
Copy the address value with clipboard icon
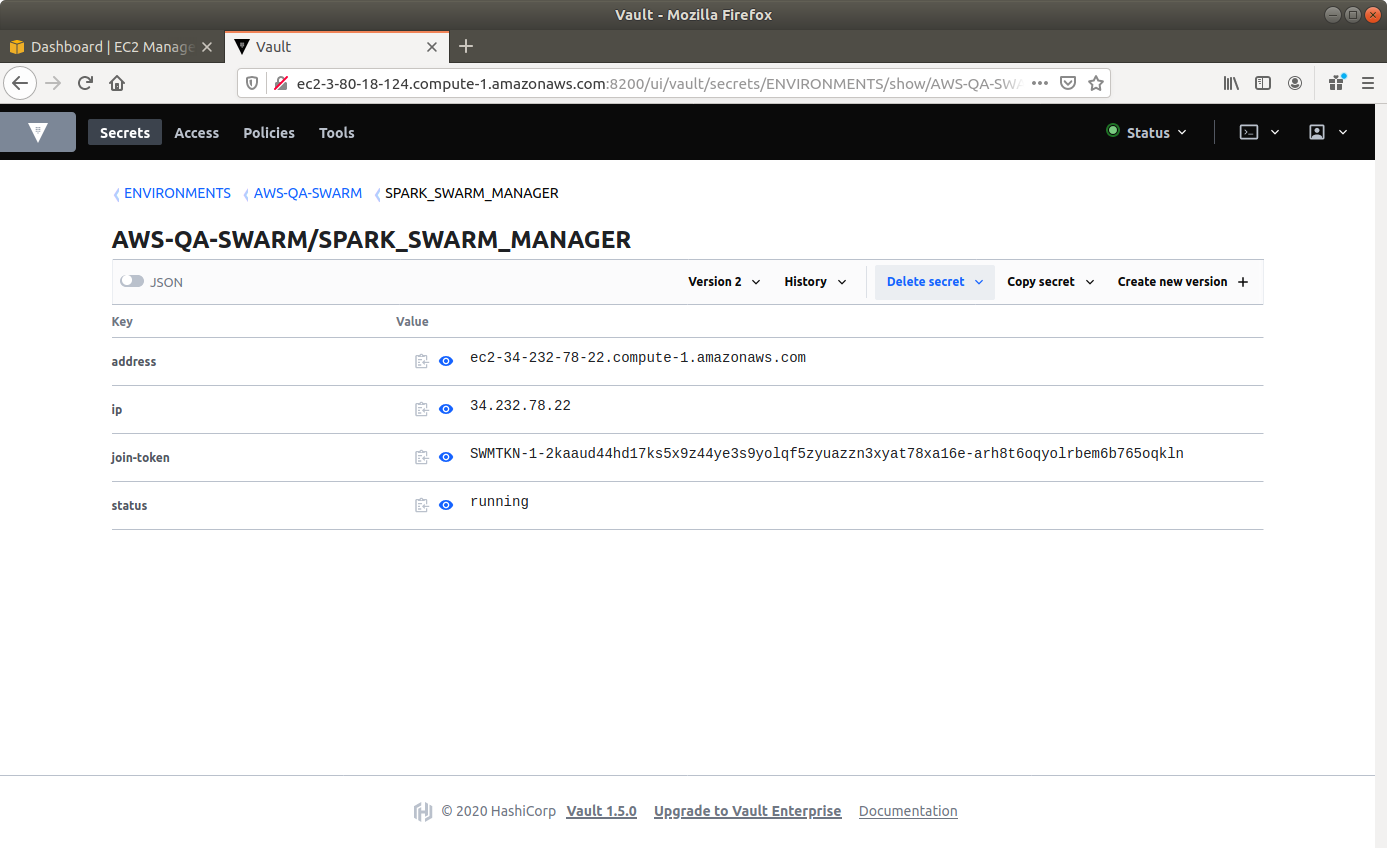point(422,362)
